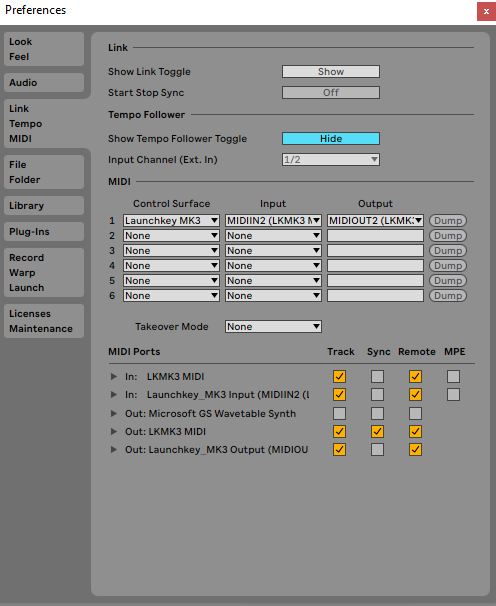496x606 pixels.
Task: Uncheck Remote for Out: LKMK3 MIDI
Action: pos(415,431)
